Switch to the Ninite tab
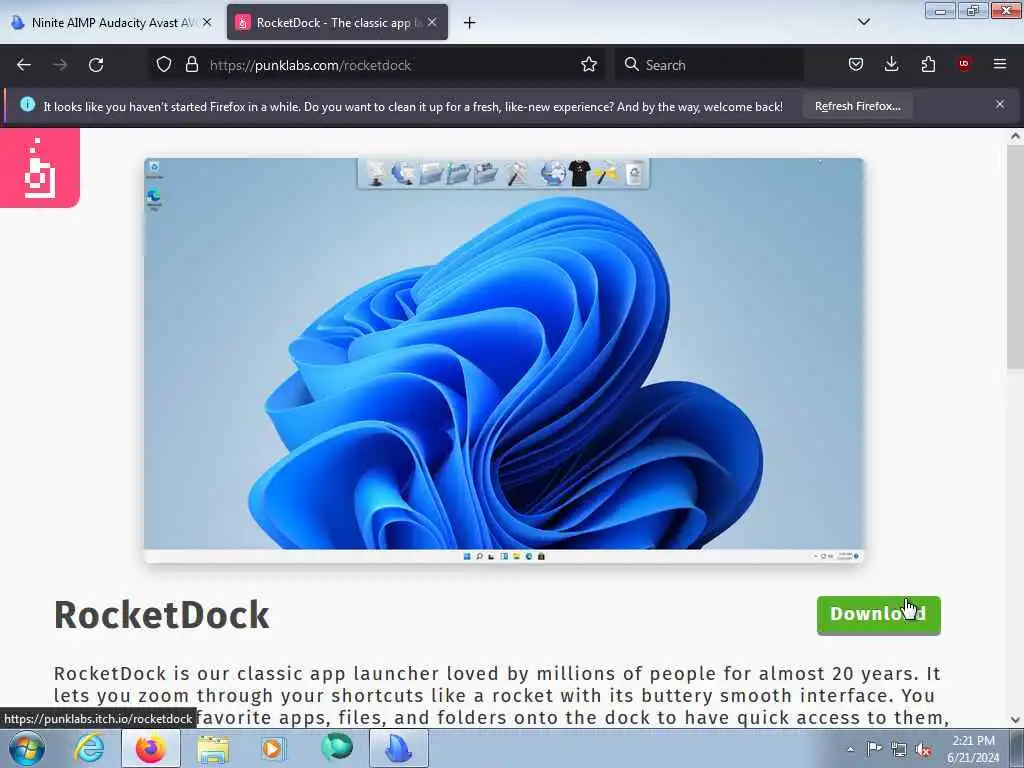The height and width of the screenshot is (768, 1024). [x=111, y=23]
